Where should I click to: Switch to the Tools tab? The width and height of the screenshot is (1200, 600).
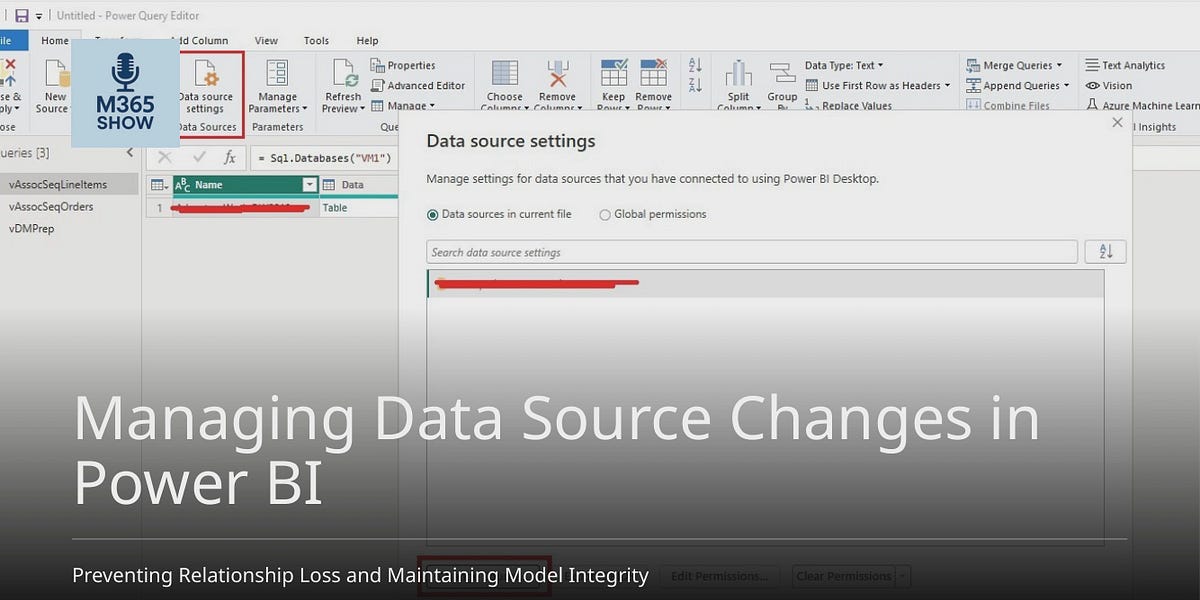[x=316, y=41]
